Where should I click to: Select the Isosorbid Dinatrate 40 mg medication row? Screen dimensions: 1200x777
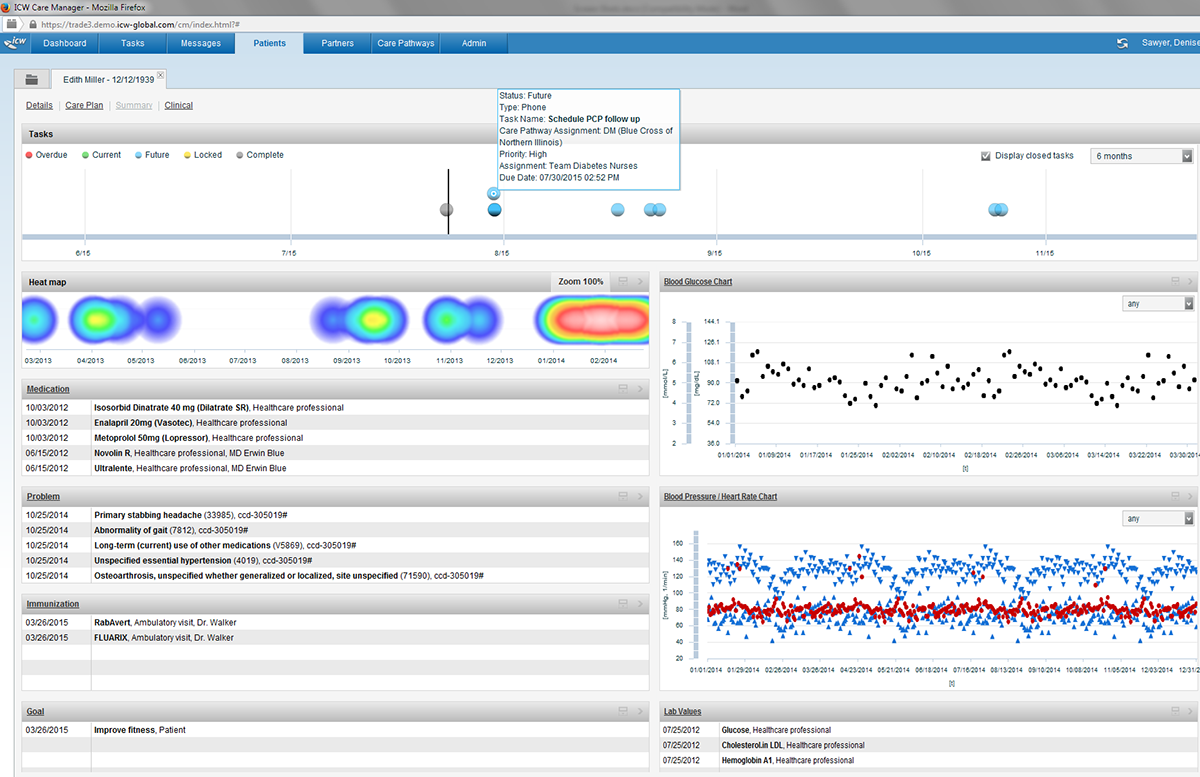[336, 407]
